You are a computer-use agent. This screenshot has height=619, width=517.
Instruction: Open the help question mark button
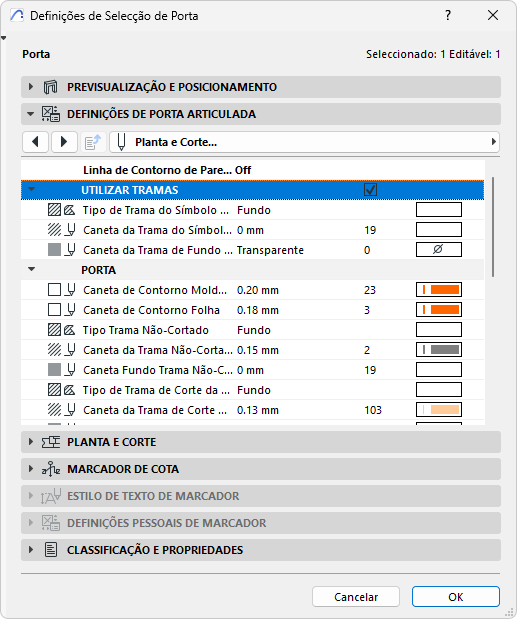[x=448, y=15]
